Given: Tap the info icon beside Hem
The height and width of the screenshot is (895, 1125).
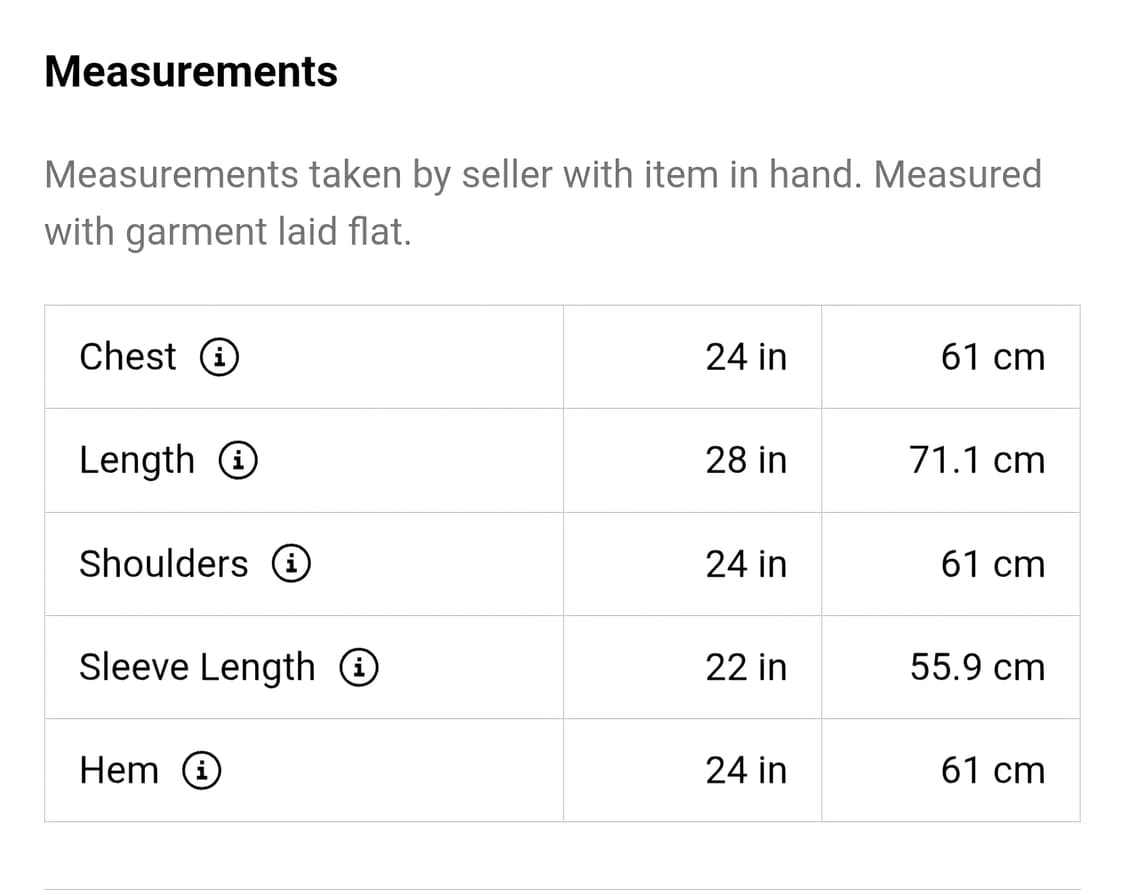Looking at the screenshot, I should click(202, 770).
